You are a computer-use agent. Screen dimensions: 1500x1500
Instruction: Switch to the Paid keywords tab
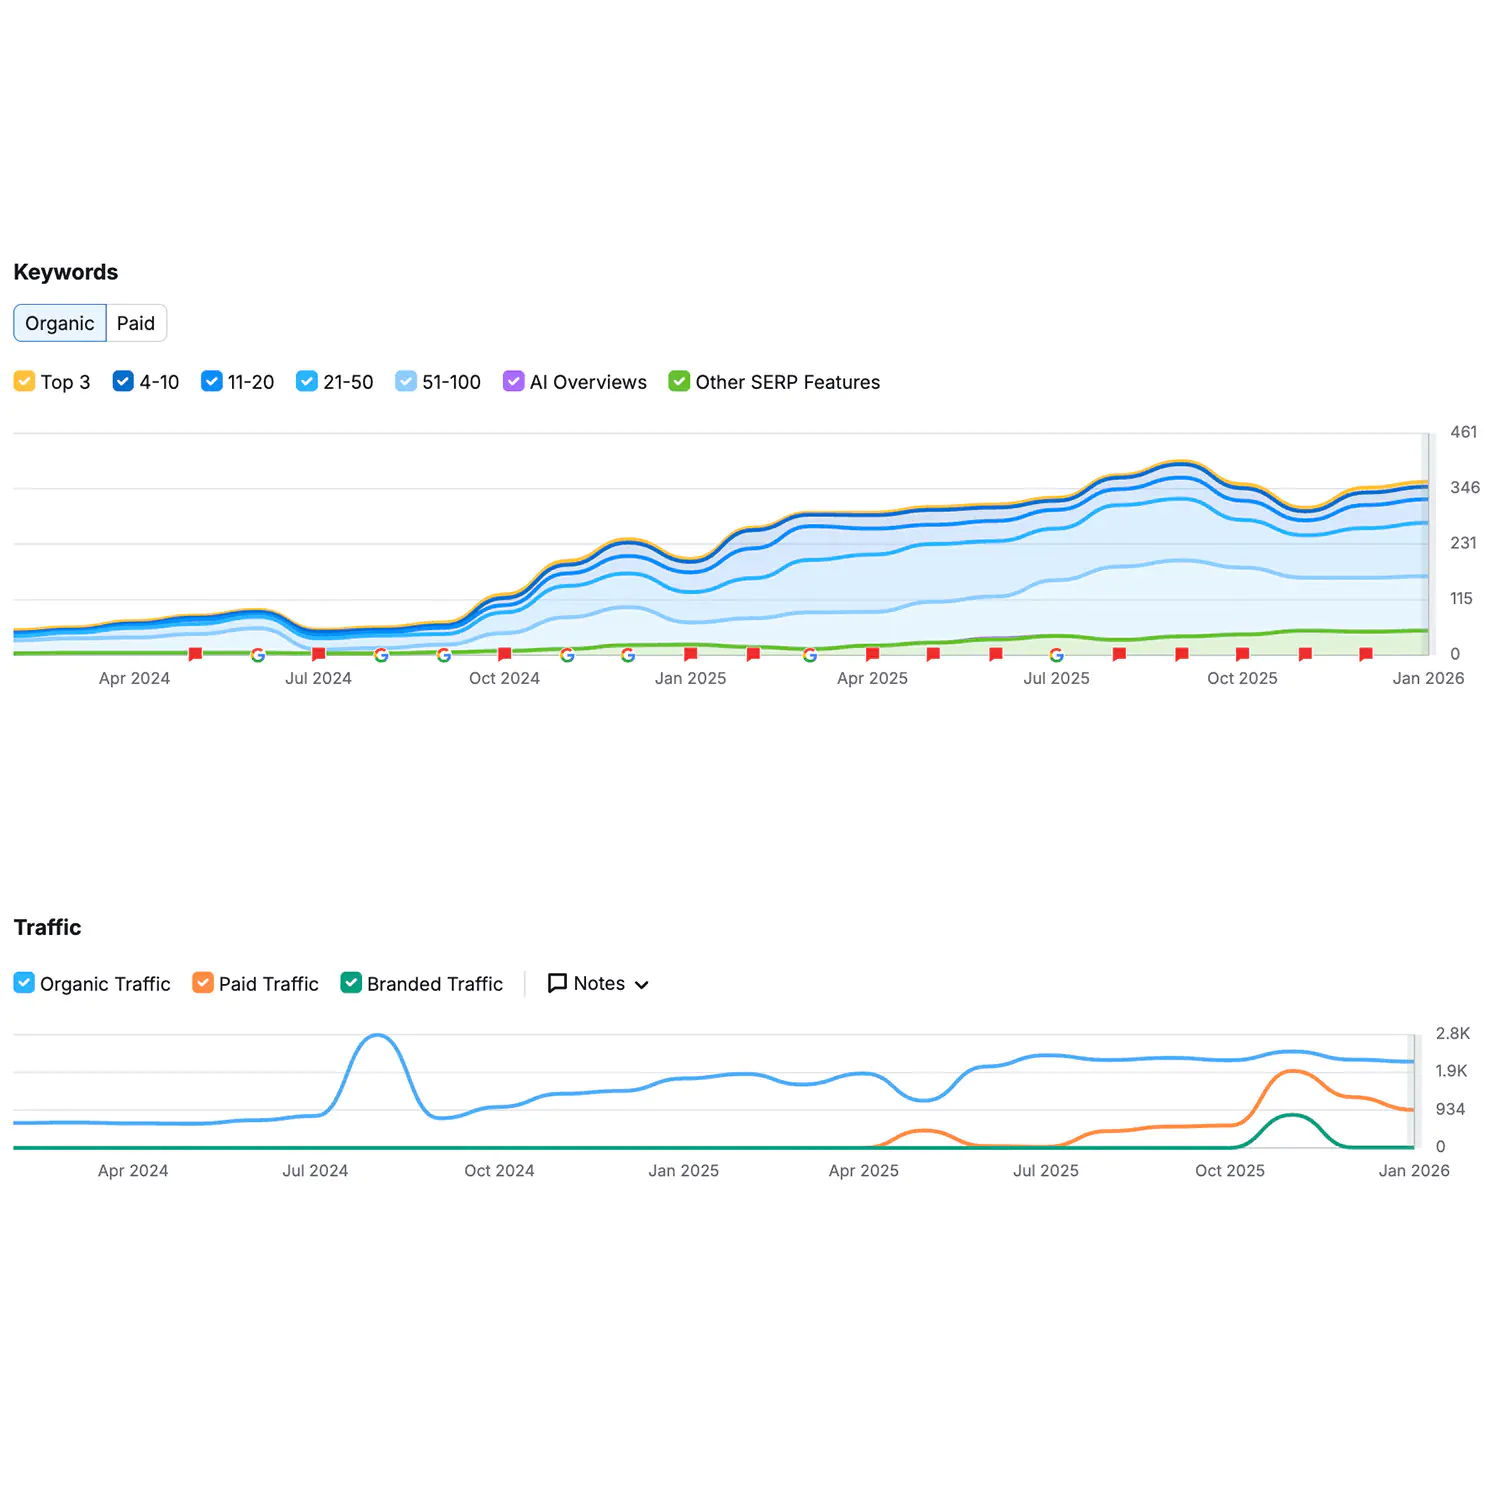pos(136,323)
